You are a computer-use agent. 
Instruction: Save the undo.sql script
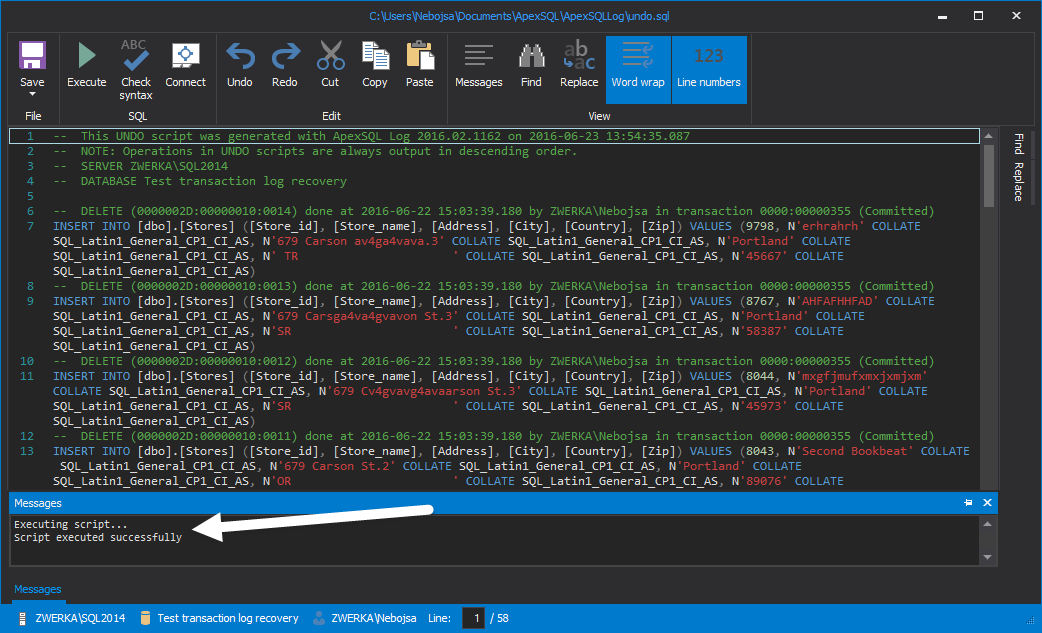(32, 64)
